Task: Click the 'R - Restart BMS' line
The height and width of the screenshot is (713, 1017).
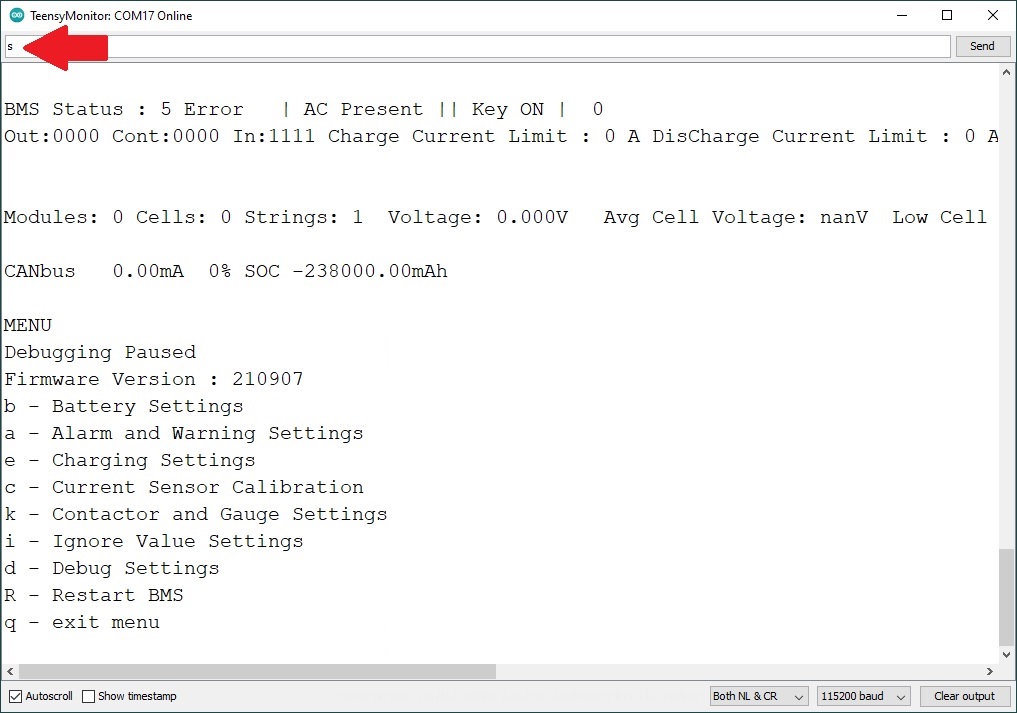Action: 93,596
